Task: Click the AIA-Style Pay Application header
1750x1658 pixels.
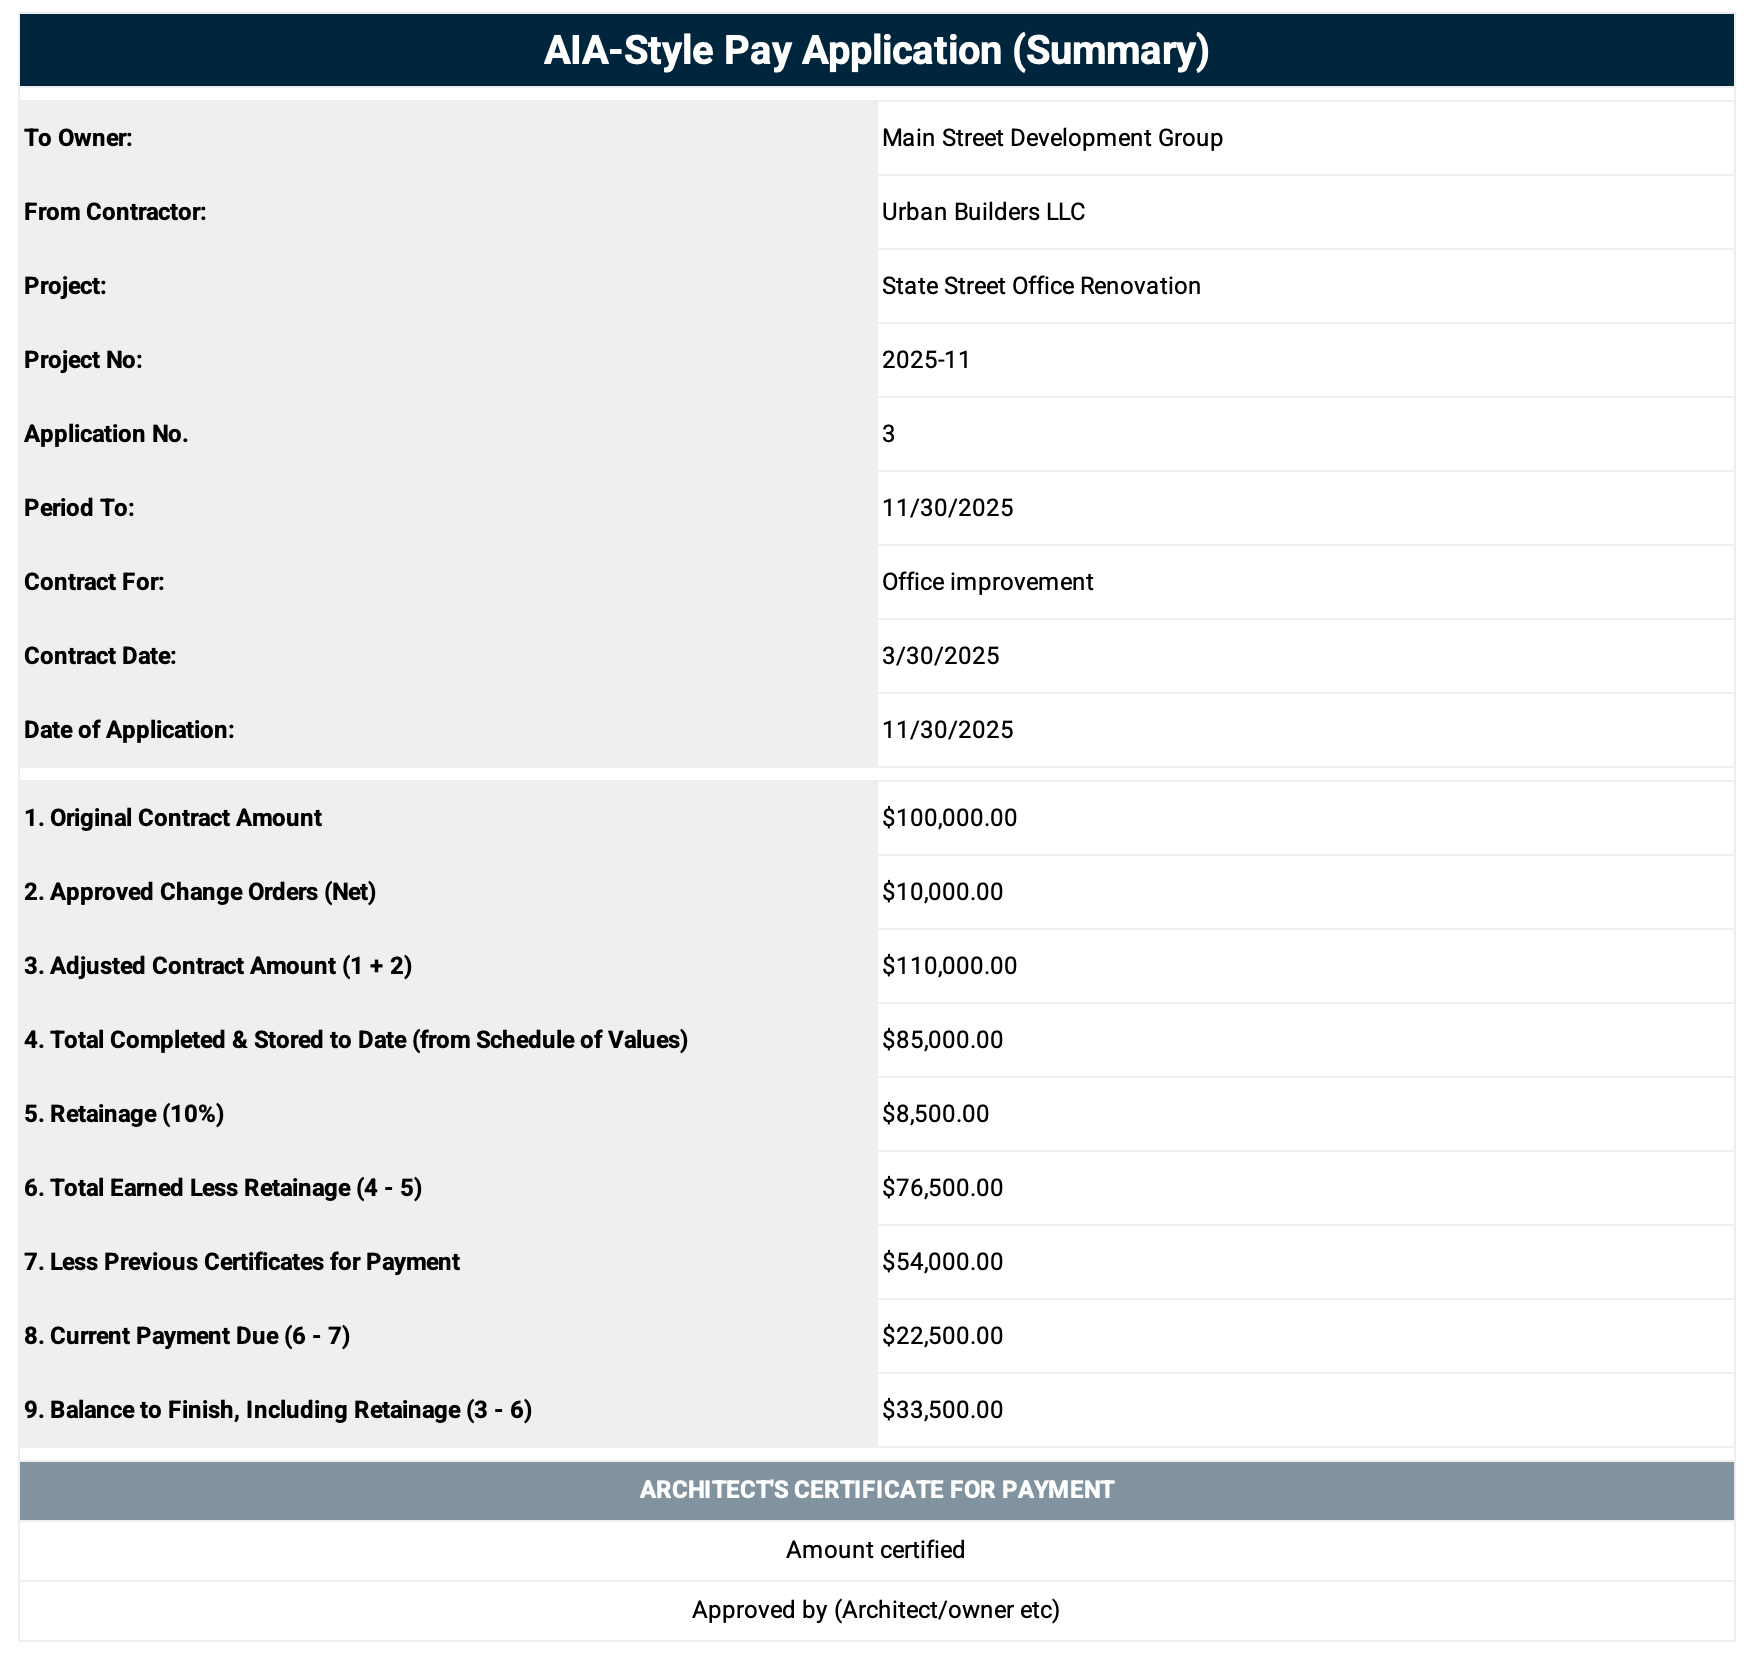Action: [875, 48]
